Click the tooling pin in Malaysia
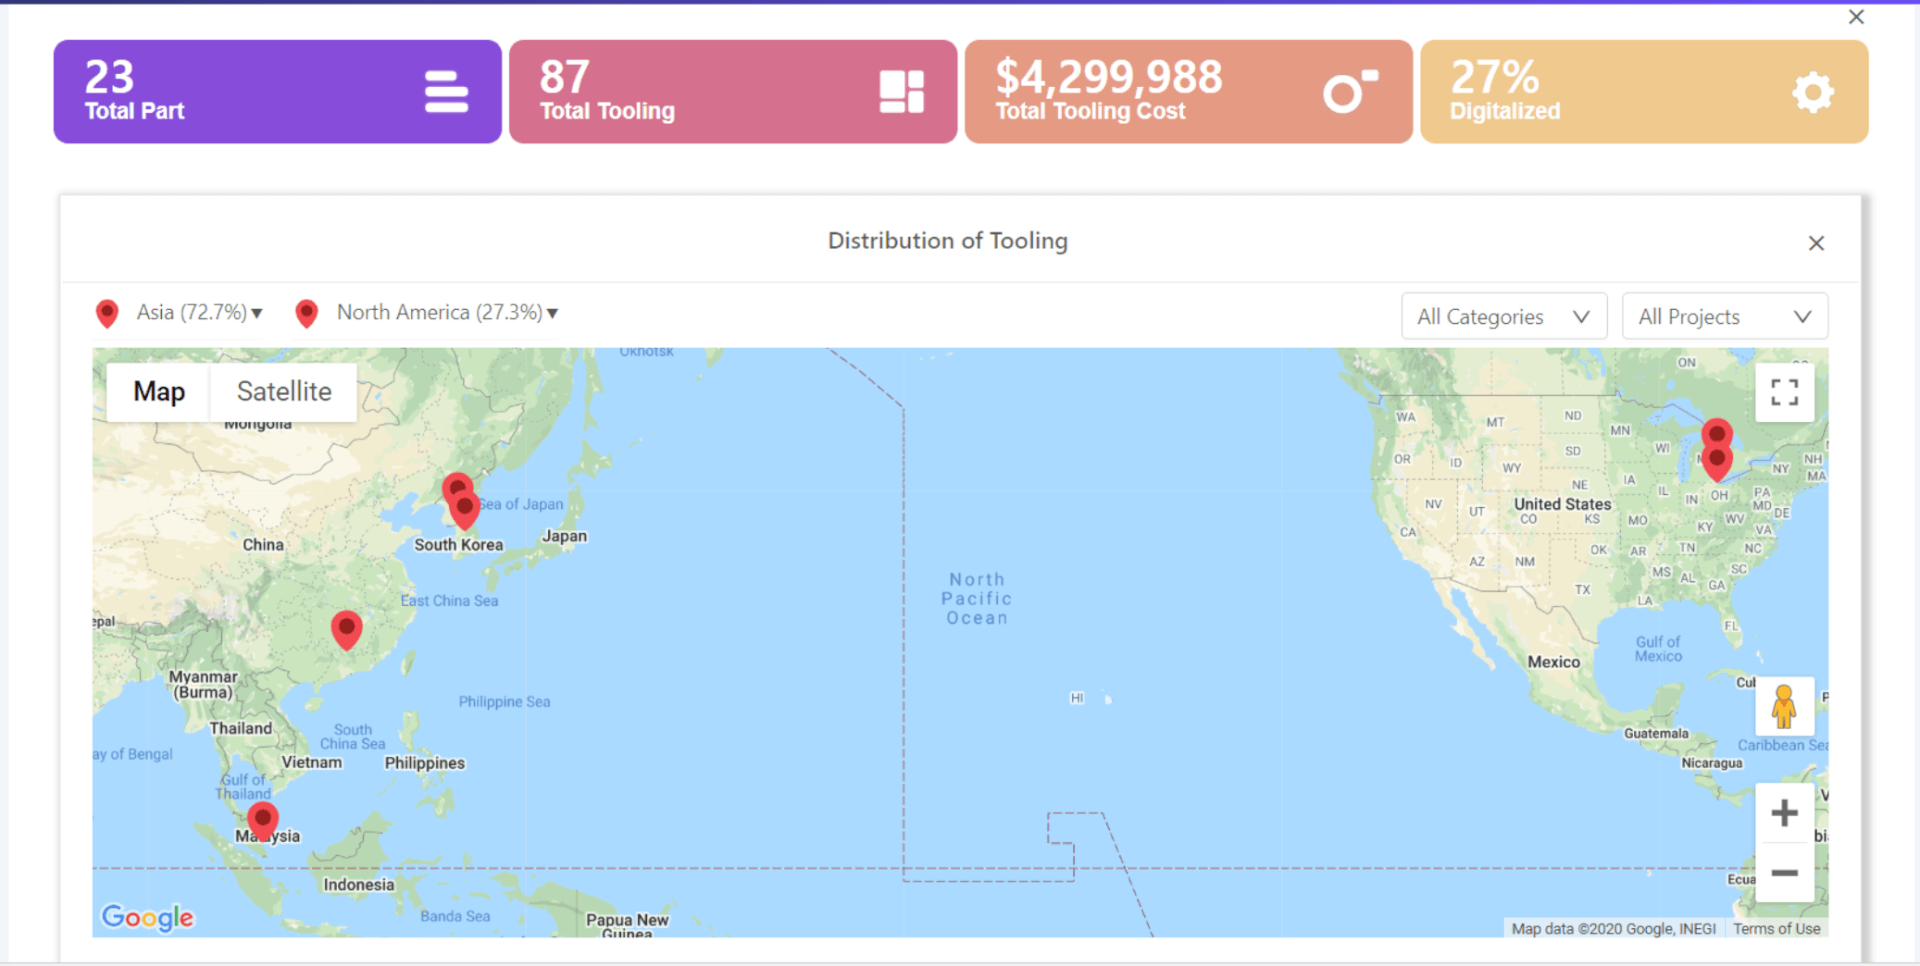The height and width of the screenshot is (966, 1920). (263, 821)
